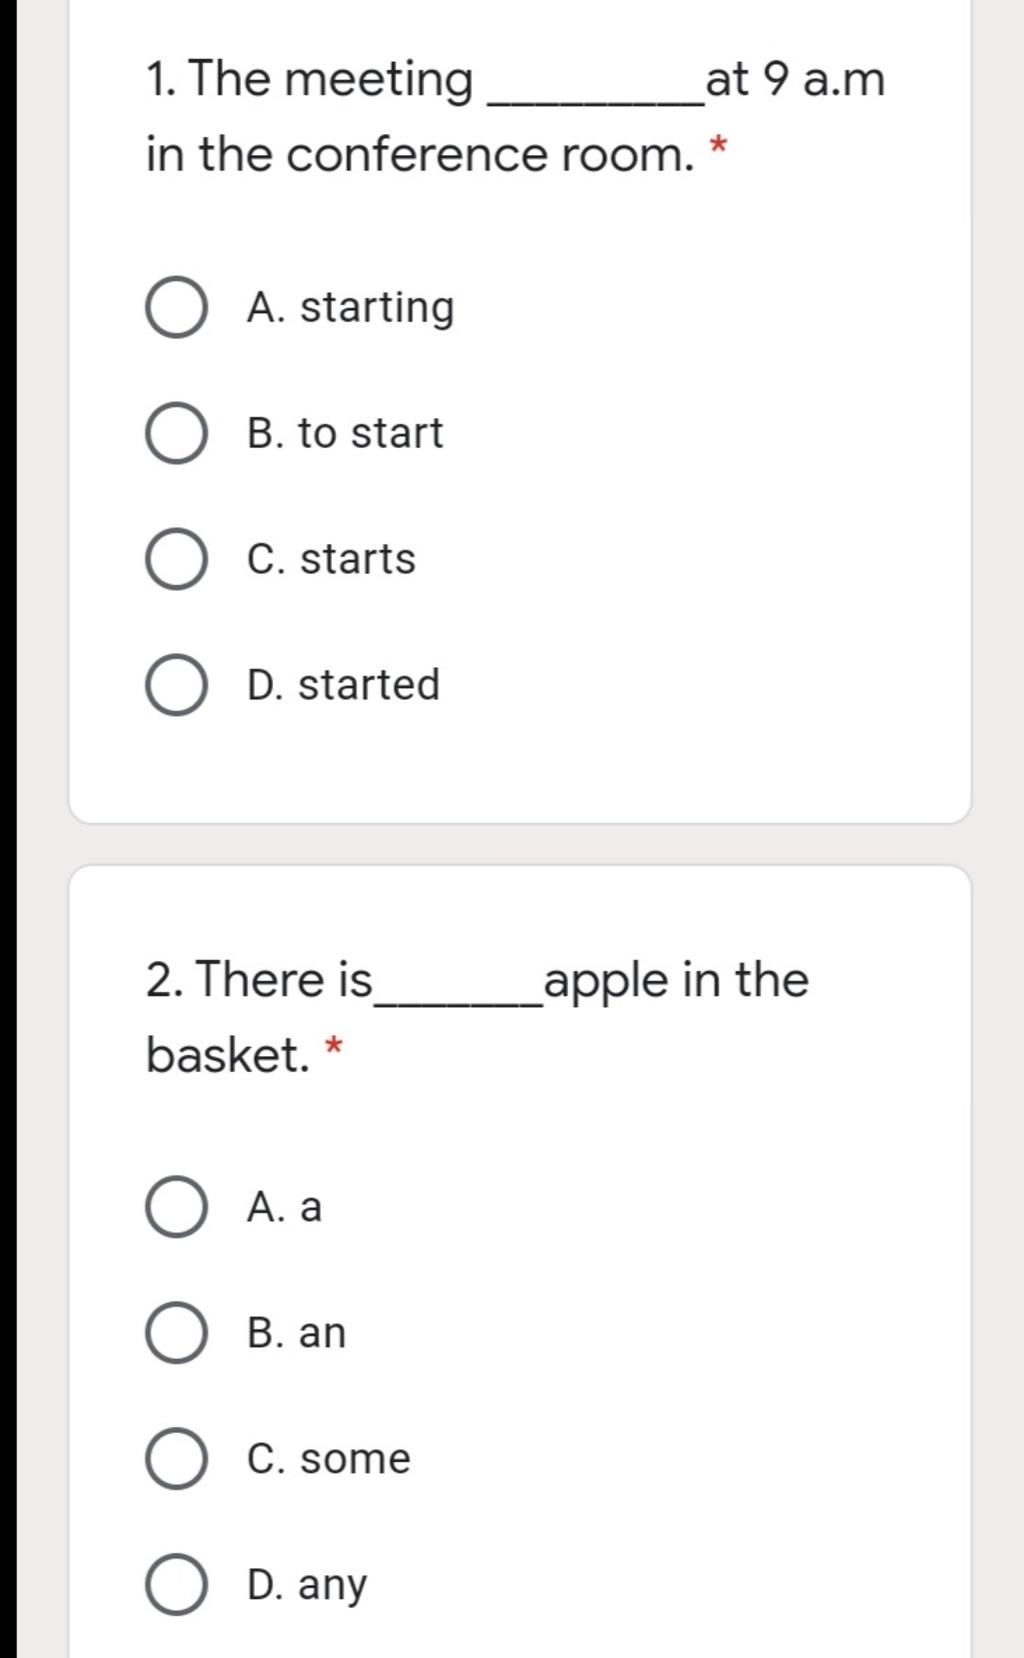Click the 'A. a' answer text
Viewport: 1024px width, 1658px height.
pos(285,1207)
